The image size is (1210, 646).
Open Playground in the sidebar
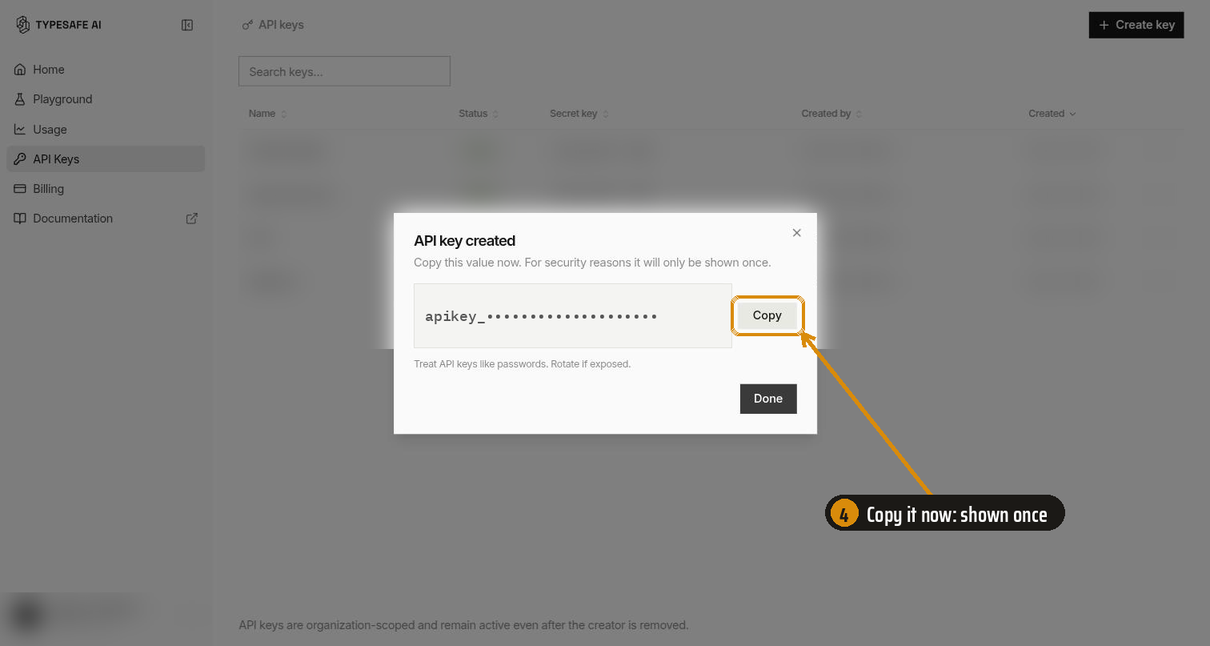[x=105, y=99]
